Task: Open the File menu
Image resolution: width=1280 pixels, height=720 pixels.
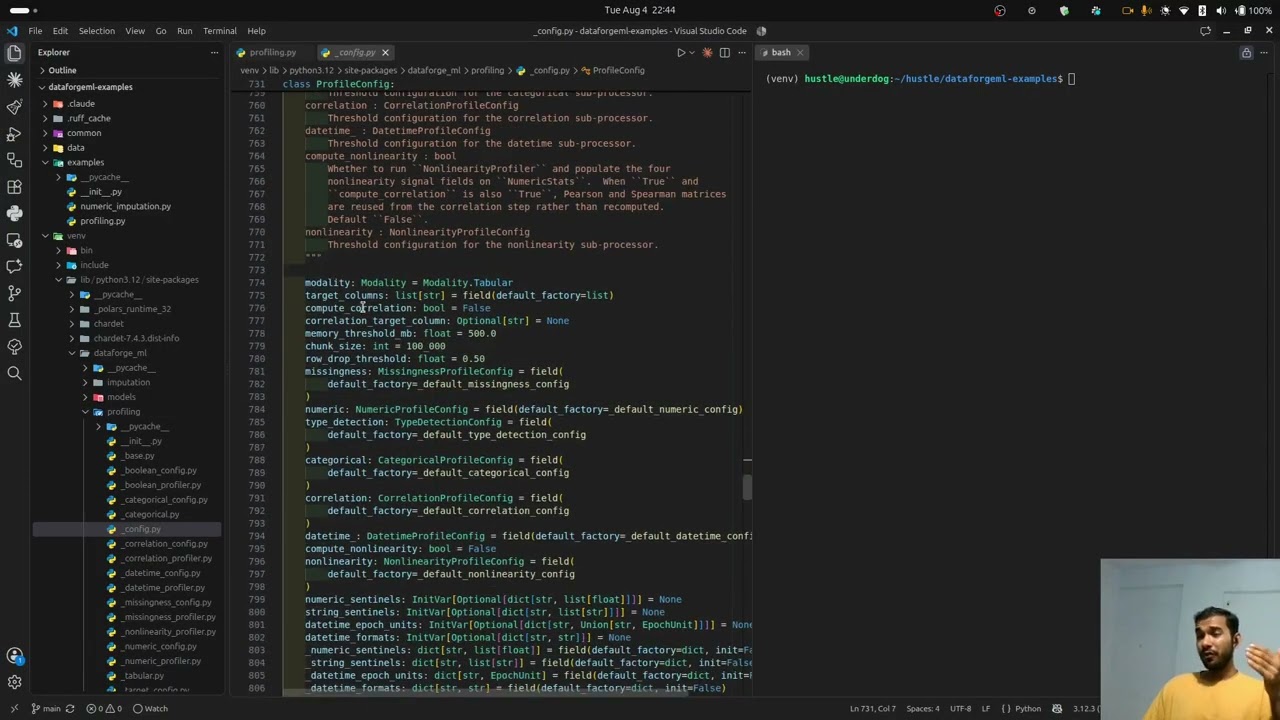Action: (35, 31)
